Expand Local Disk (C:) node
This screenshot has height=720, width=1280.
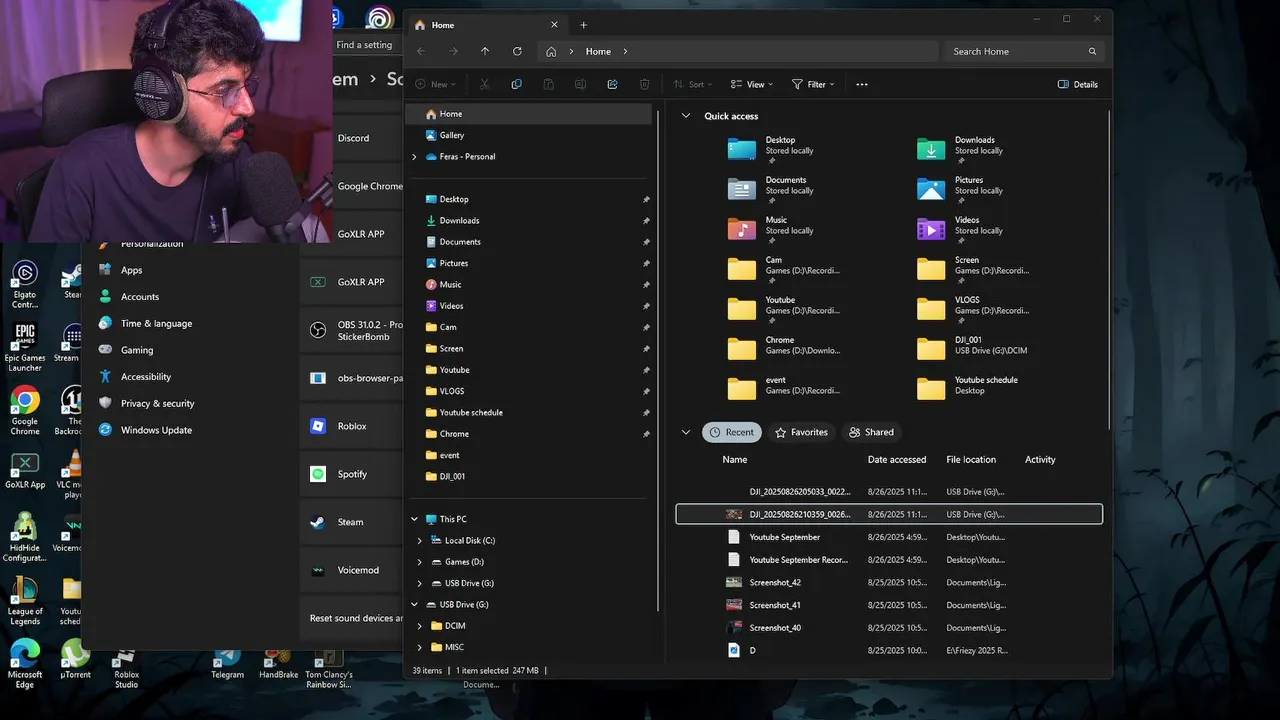click(x=420, y=540)
